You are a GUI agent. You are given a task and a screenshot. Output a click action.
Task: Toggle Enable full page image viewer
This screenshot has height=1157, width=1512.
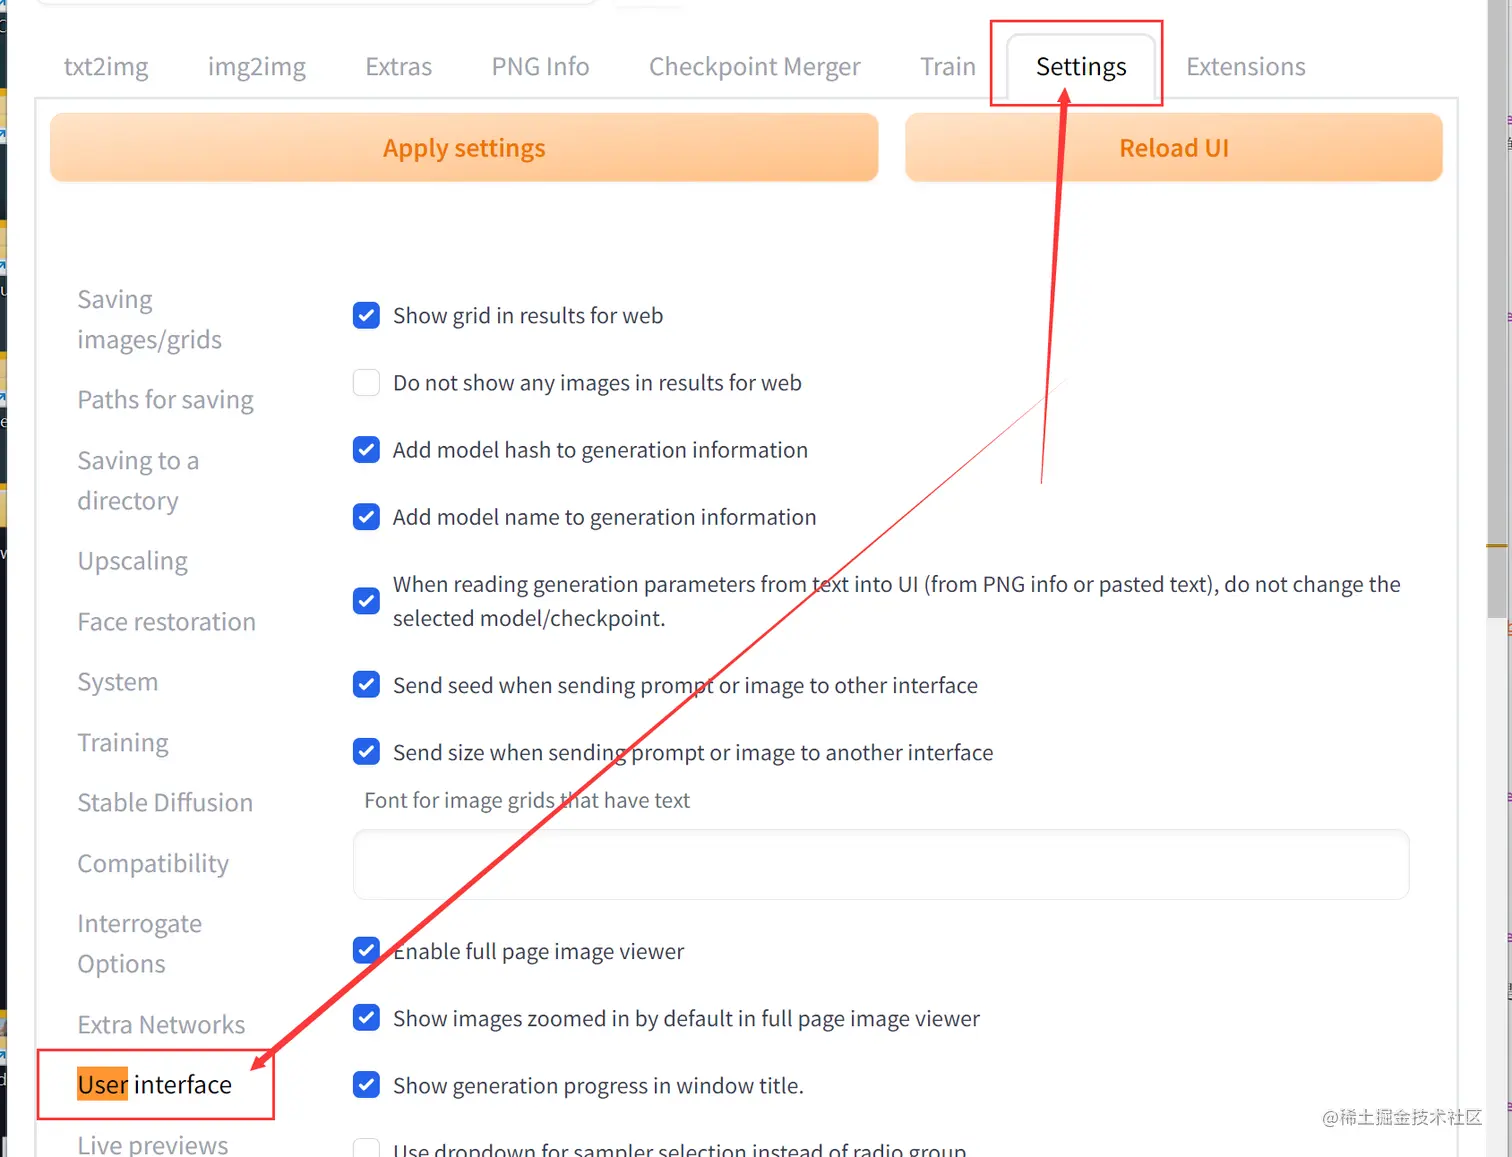click(366, 950)
